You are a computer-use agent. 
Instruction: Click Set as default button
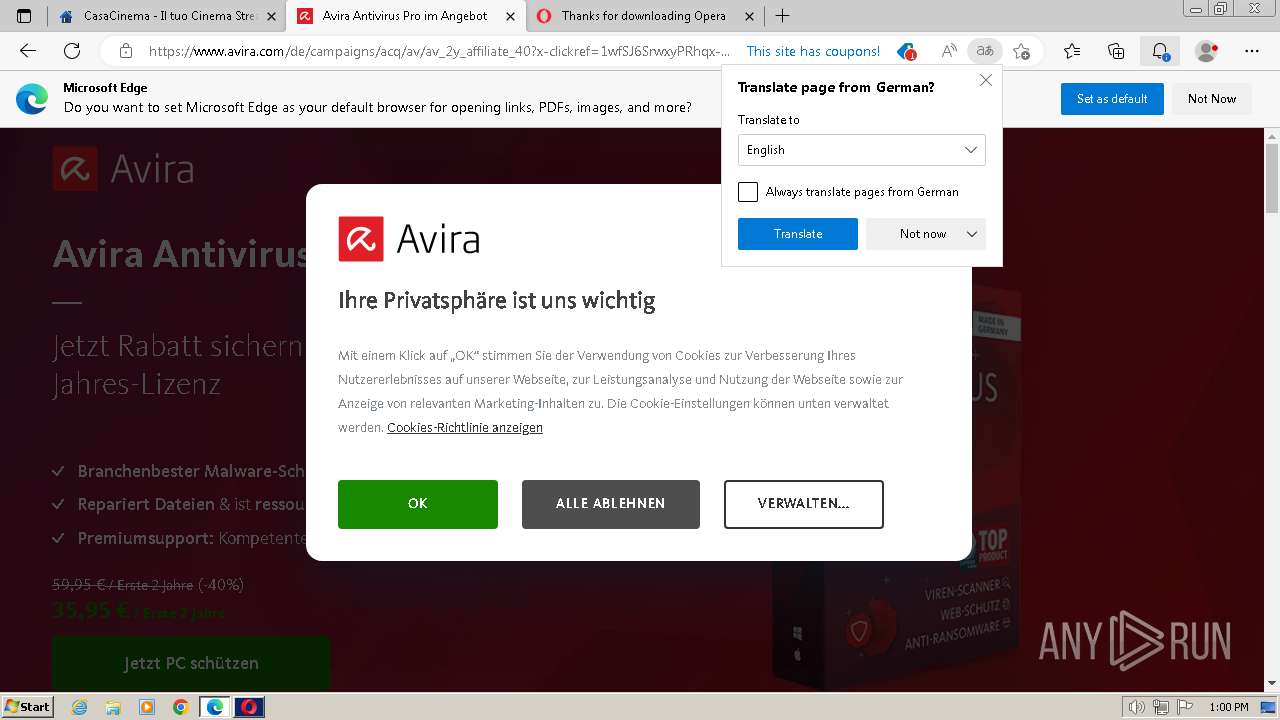click(1112, 99)
